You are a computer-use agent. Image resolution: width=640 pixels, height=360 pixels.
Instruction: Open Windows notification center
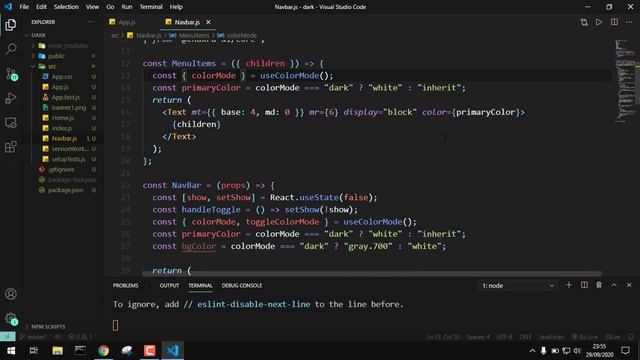pos(625,351)
